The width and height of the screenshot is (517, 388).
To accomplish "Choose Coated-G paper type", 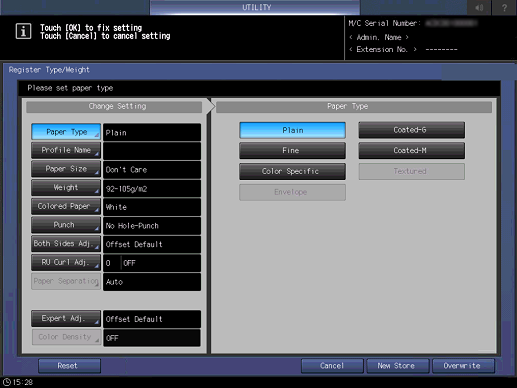I will point(412,130).
